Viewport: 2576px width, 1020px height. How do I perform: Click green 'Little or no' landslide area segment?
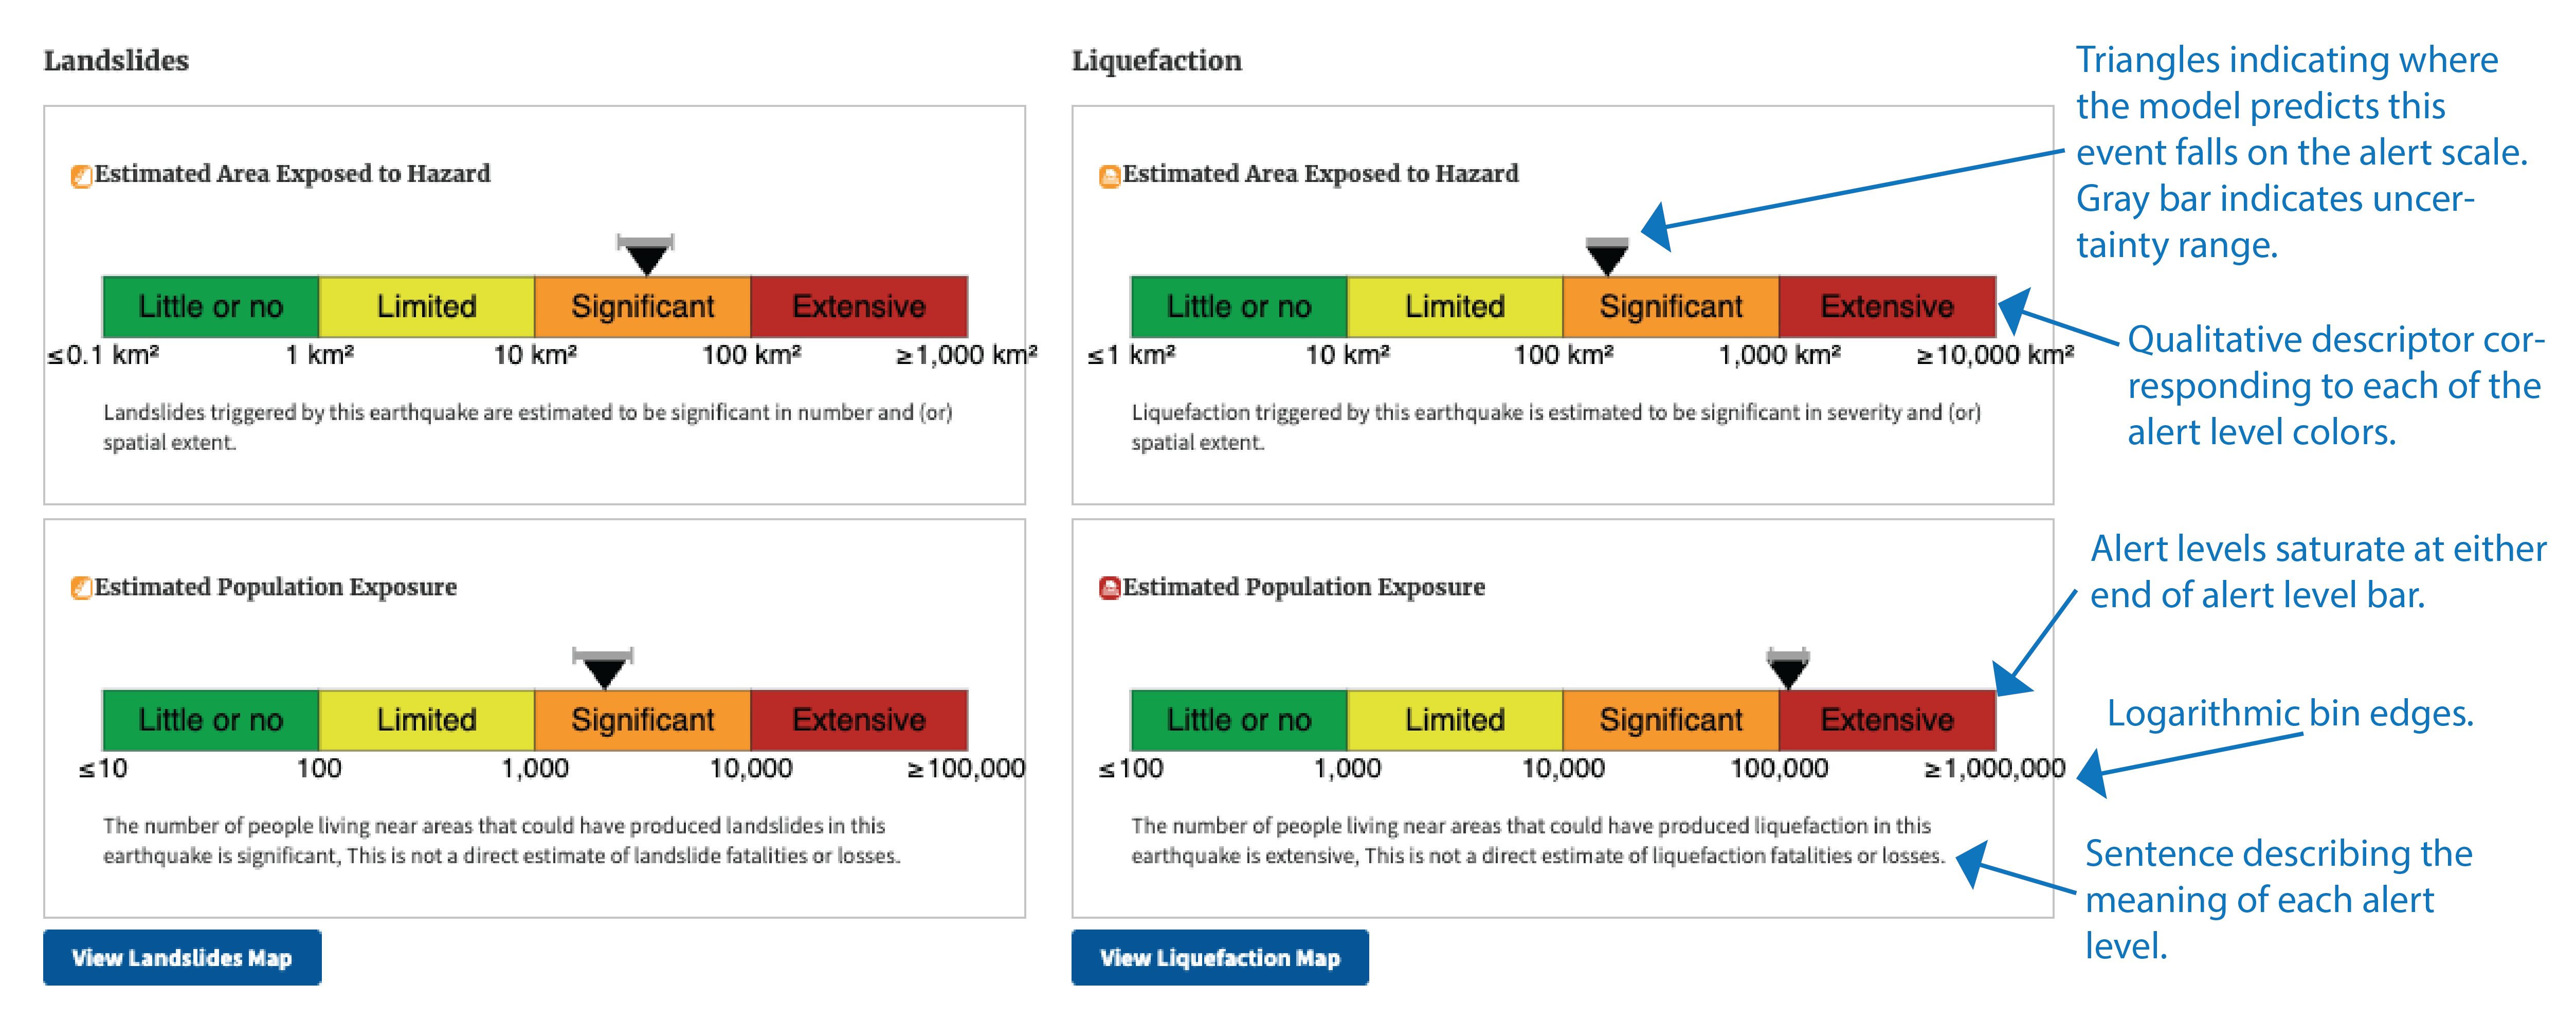pos(211,306)
